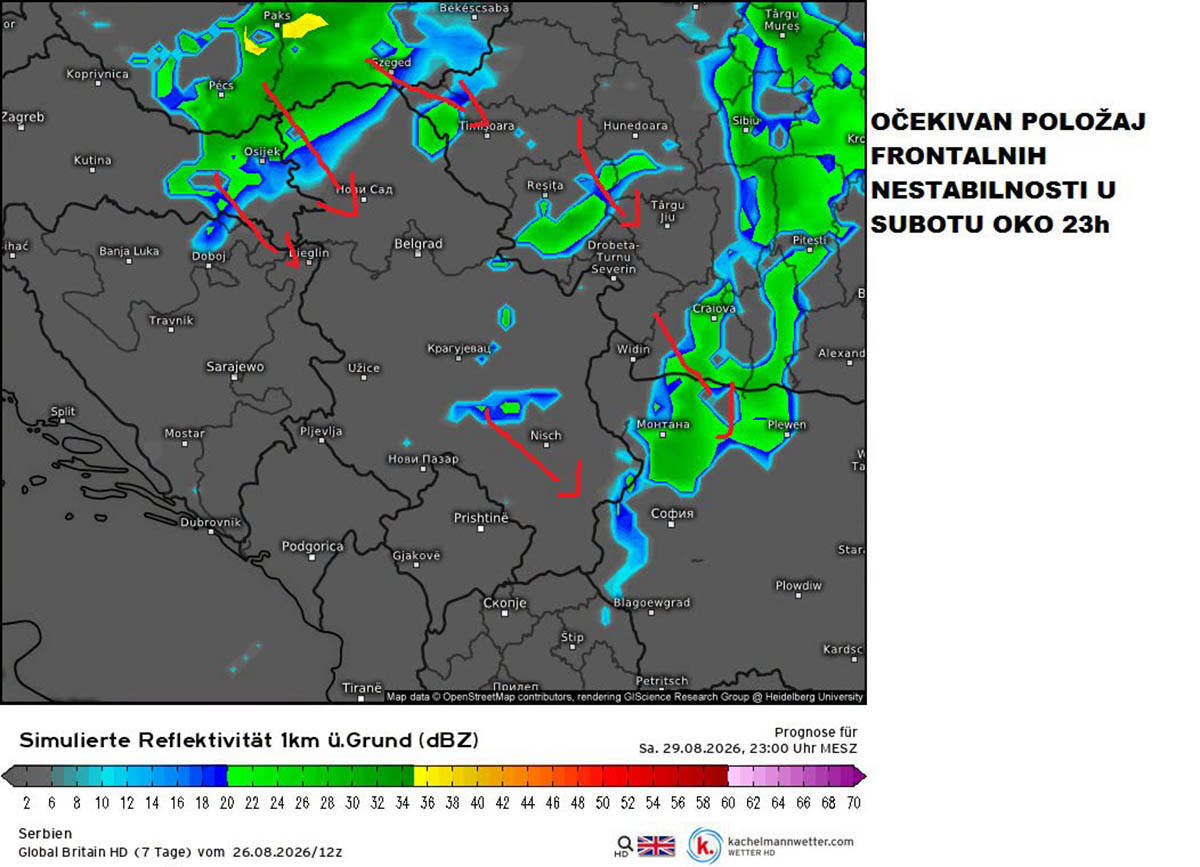Viewport: 1200px width, 867px height.
Task: Click the 'Serbien' region label
Action: click(x=44, y=834)
